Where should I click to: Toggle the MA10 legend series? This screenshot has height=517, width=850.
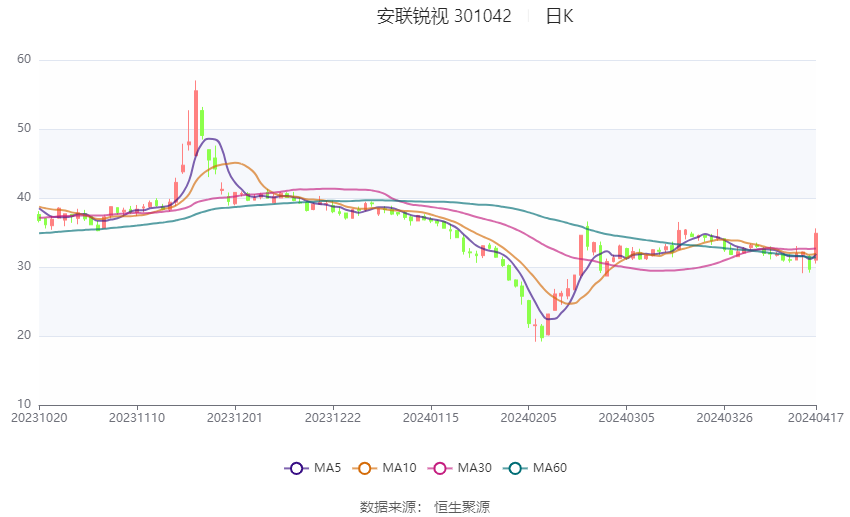click(384, 468)
